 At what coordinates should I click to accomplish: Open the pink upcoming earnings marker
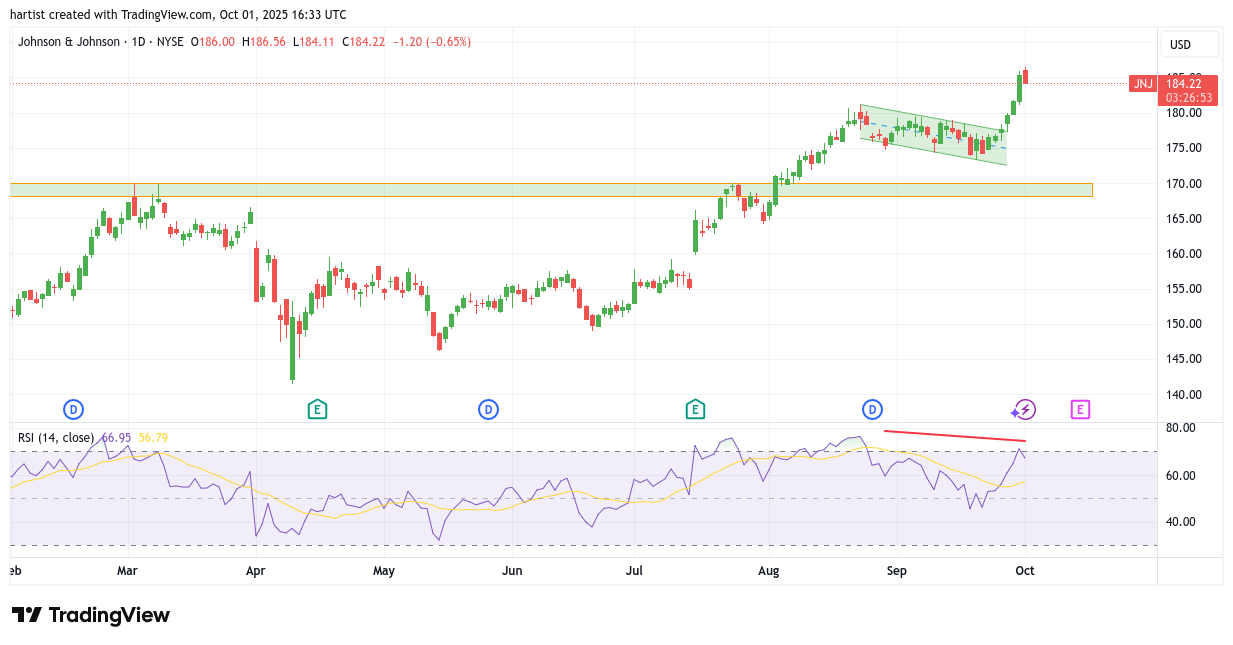(1080, 409)
